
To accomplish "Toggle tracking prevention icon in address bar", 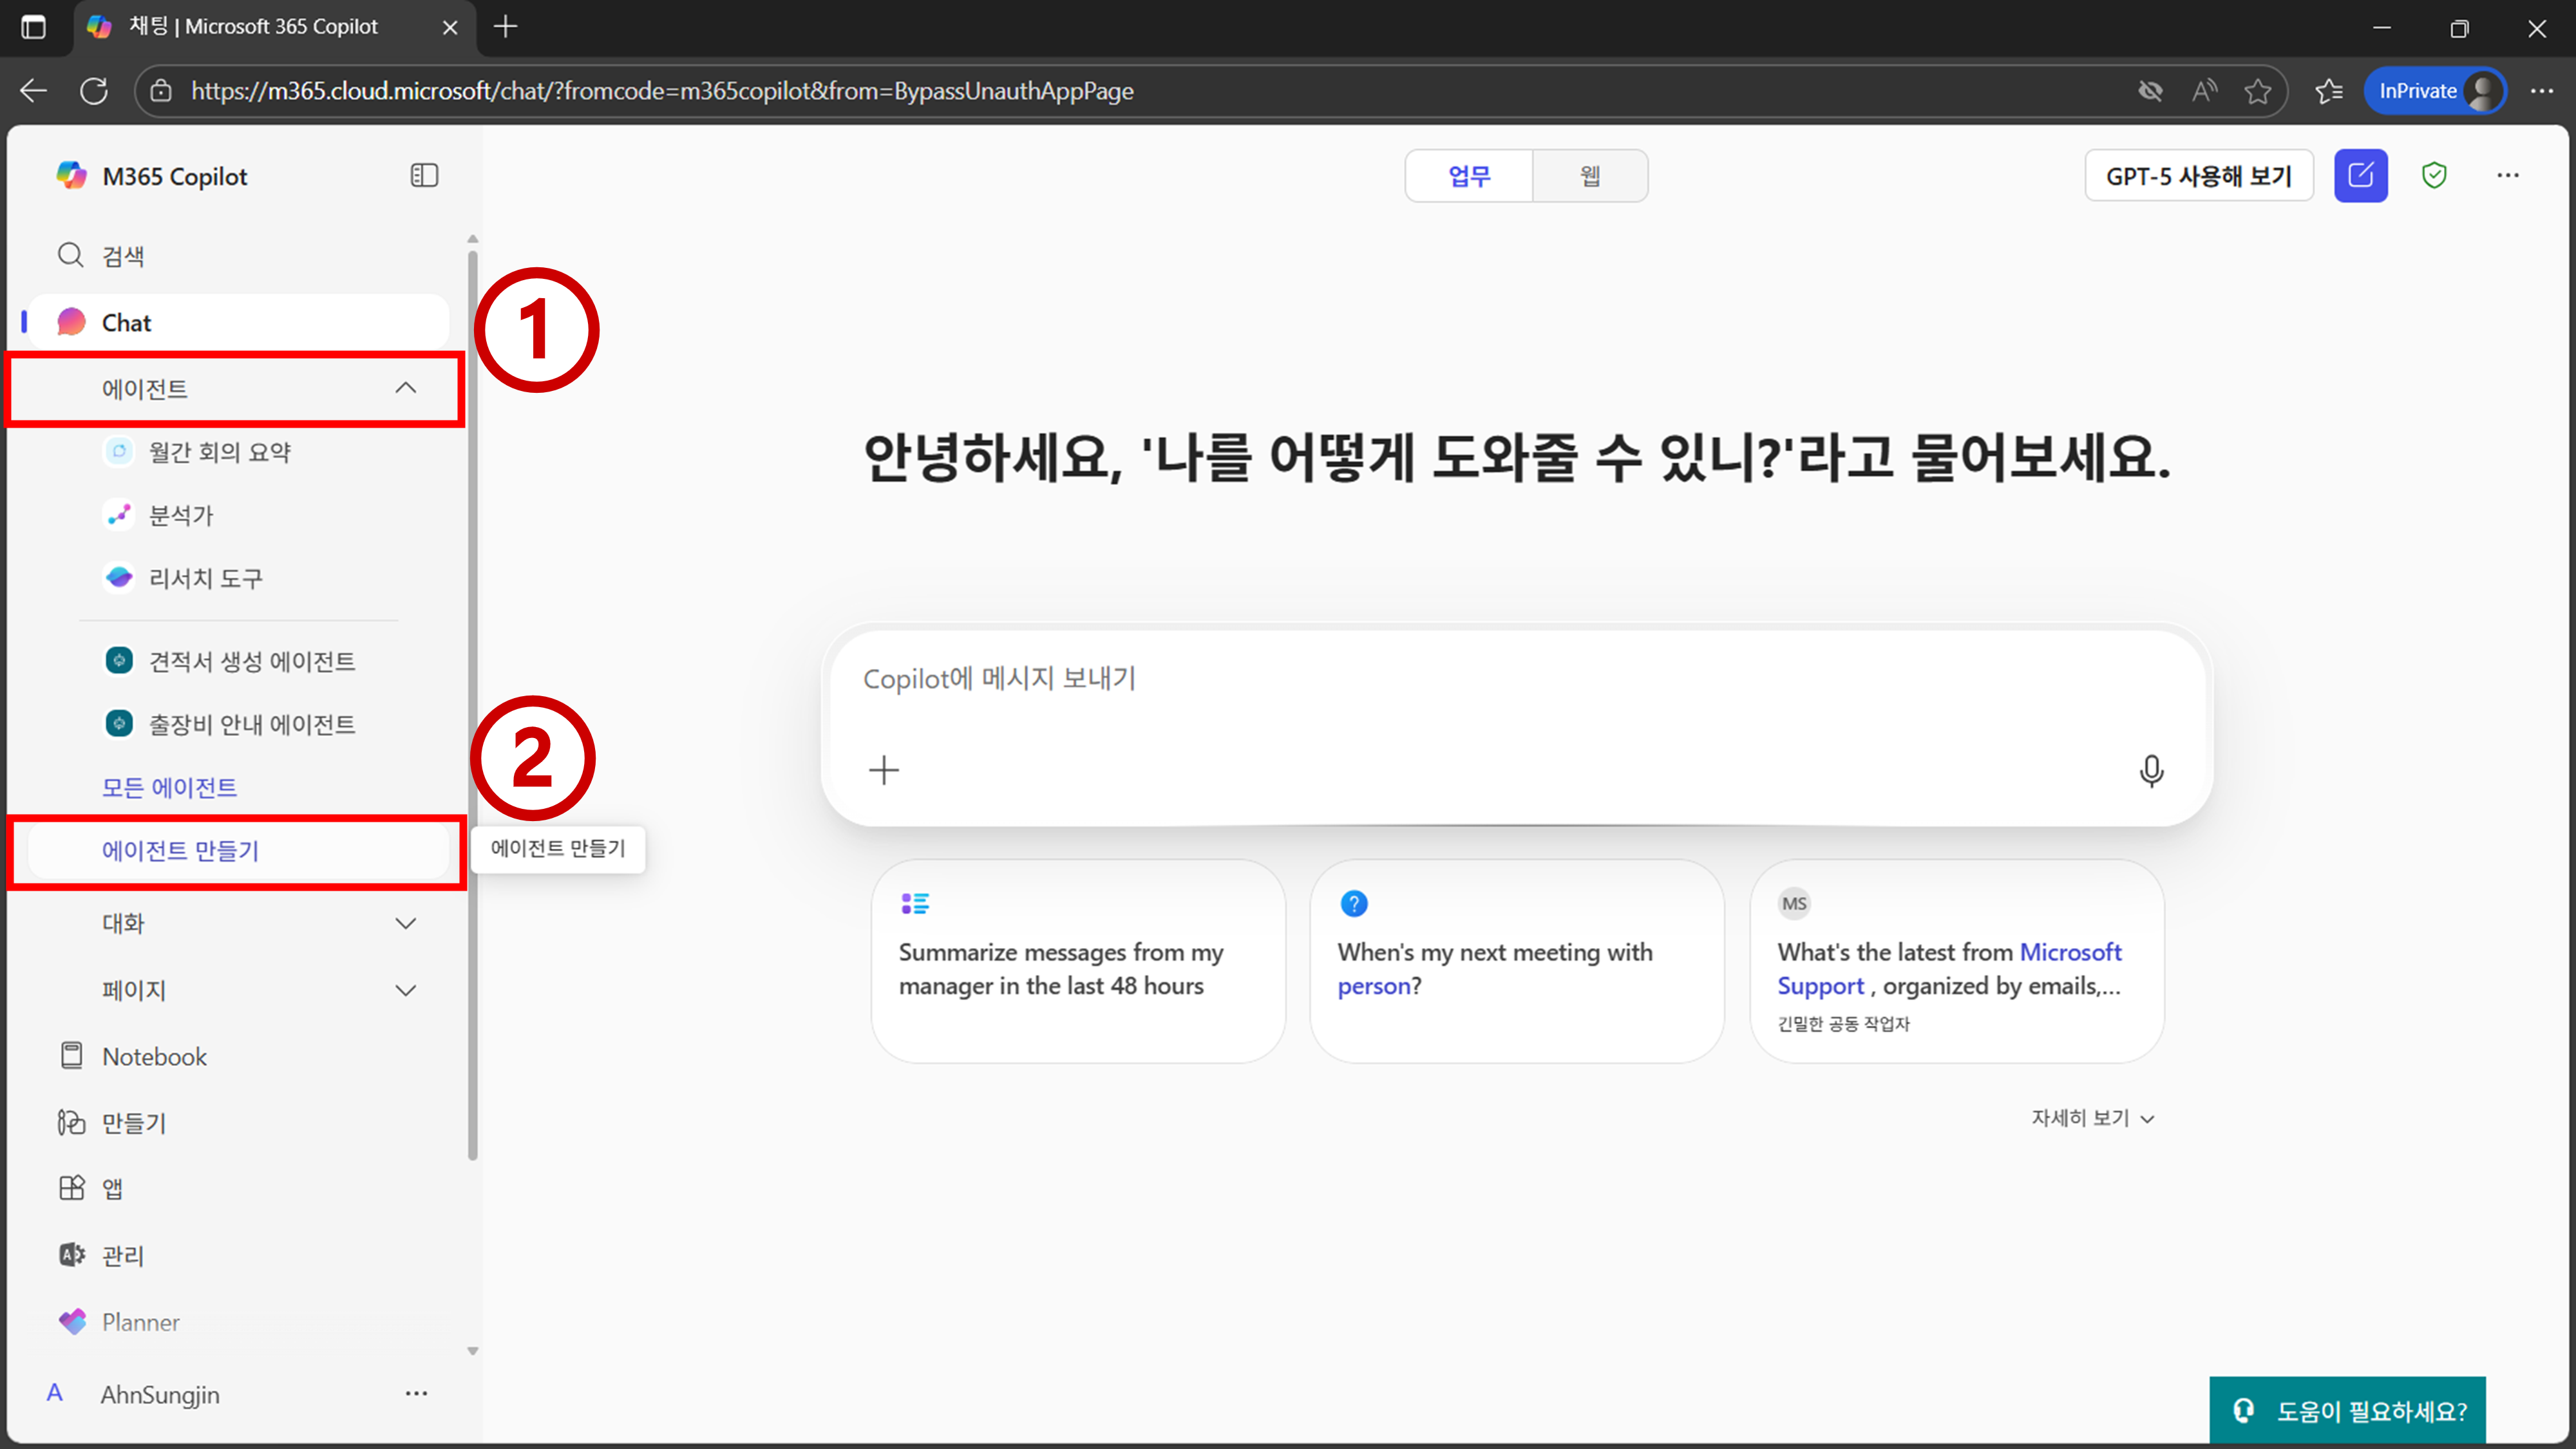I will coord(2150,91).
